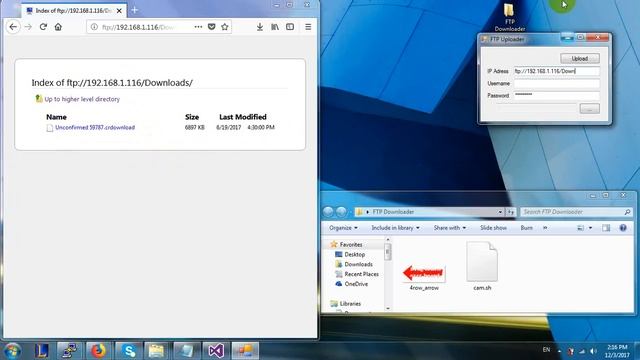Open Firefox from taskbar
The height and width of the screenshot is (360, 640).
click(x=98, y=351)
